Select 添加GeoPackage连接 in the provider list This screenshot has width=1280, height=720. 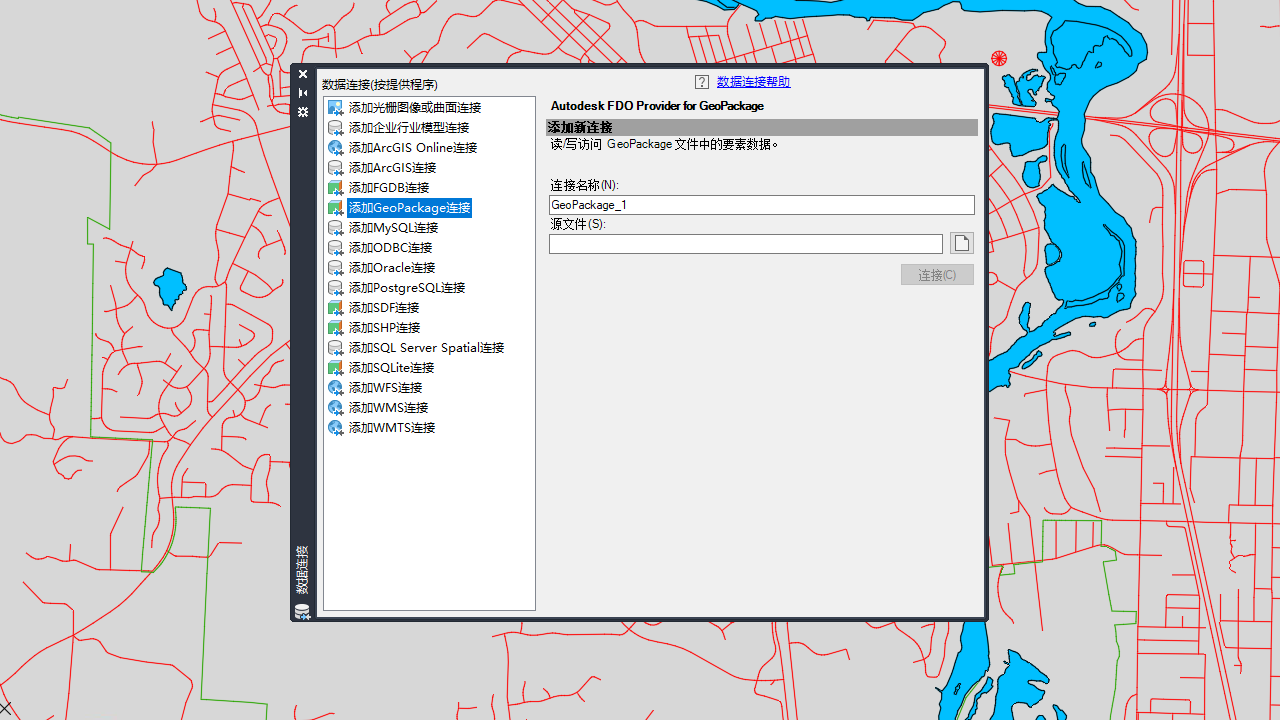(409, 208)
